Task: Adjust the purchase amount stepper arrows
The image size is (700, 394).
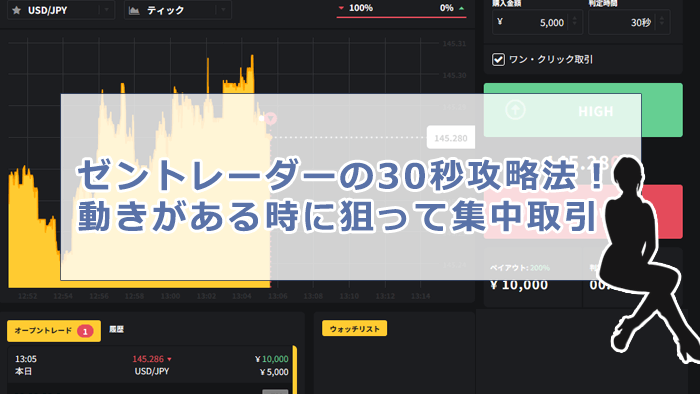Action: (575, 21)
